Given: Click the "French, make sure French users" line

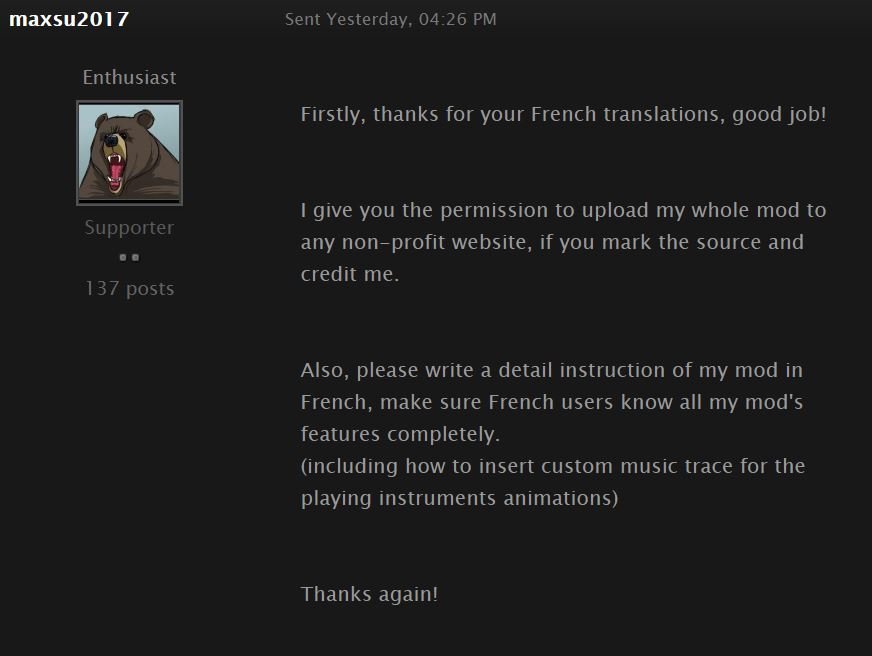Looking at the screenshot, I should (552, 402).
